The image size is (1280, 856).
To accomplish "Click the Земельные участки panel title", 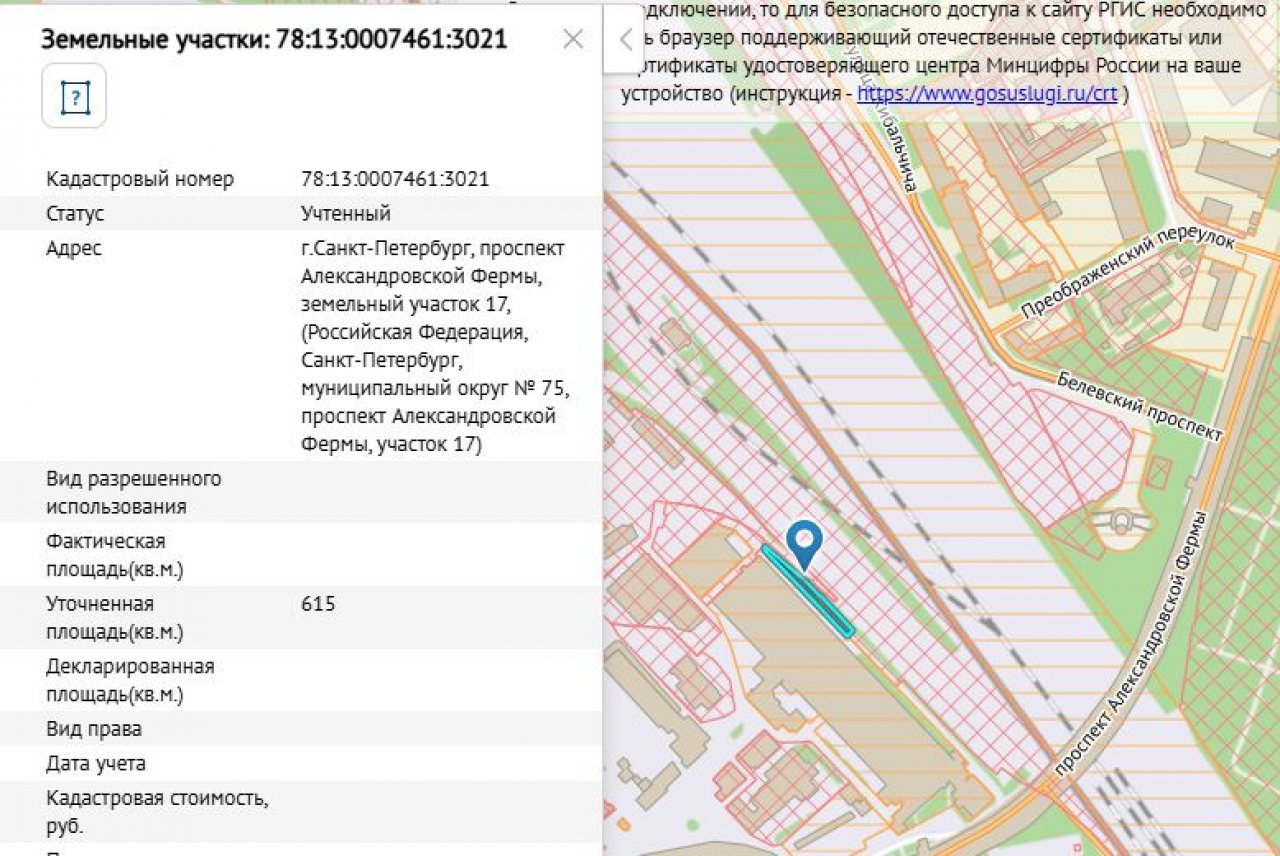I will click(x=273, y=39).
